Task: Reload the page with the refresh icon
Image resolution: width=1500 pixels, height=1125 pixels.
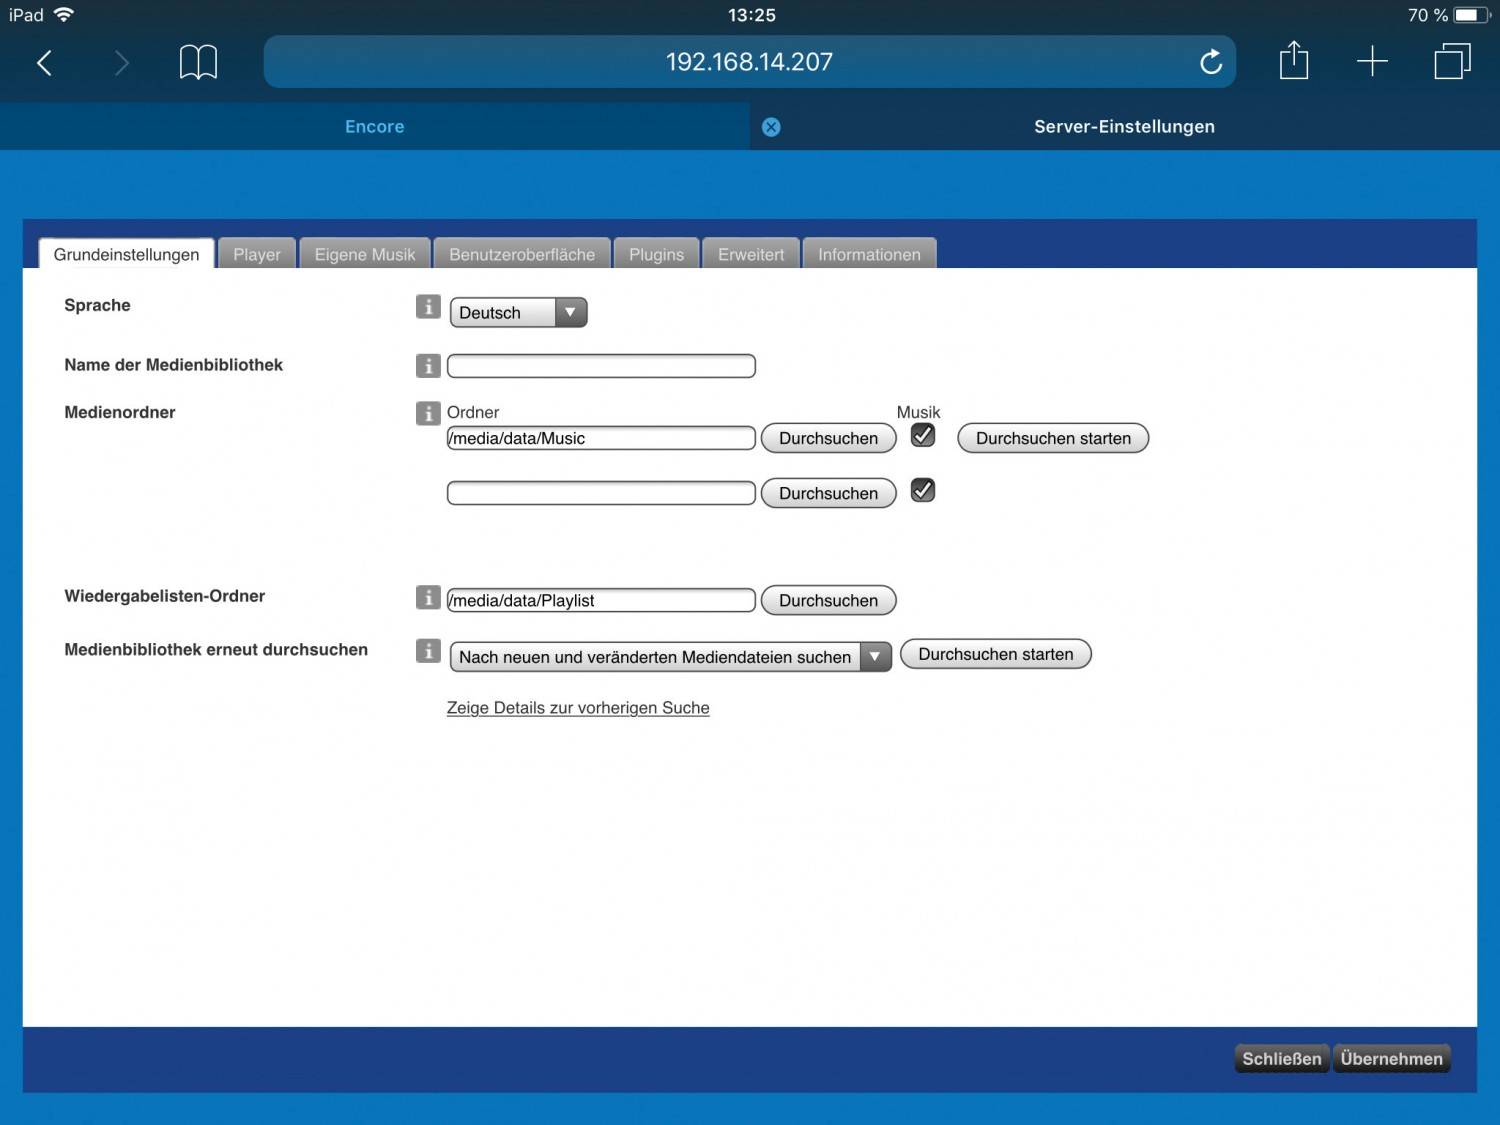Action: tap(1210, 63)
